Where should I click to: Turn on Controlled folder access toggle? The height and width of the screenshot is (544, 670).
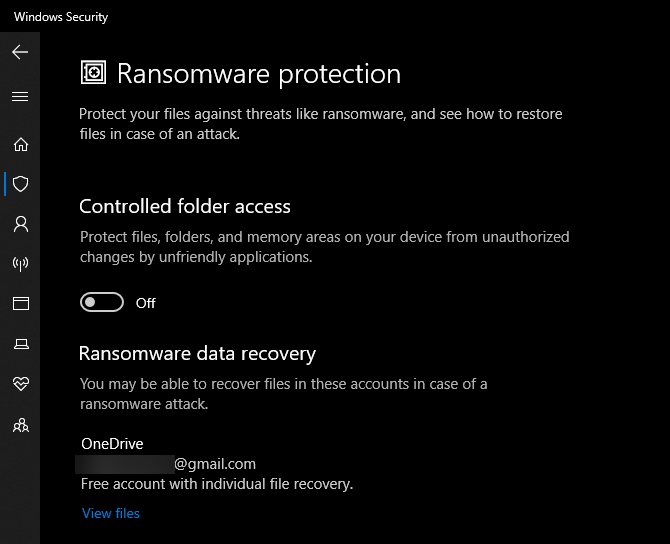point(102,302)
